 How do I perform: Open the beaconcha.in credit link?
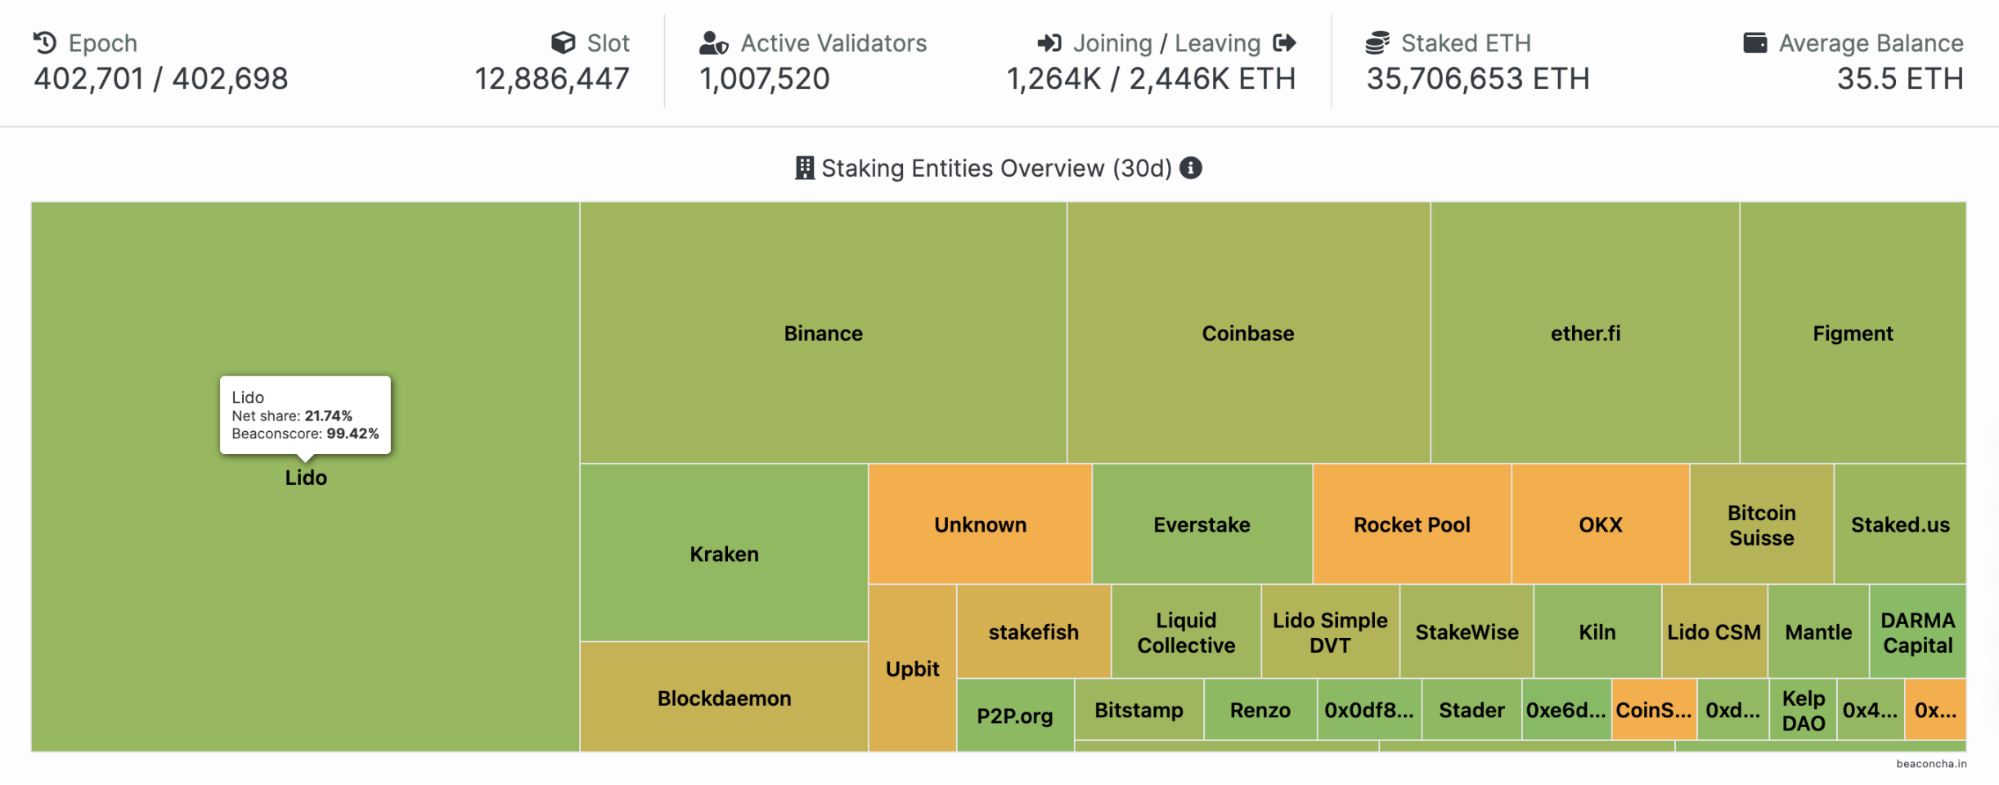coord(1930,764)
